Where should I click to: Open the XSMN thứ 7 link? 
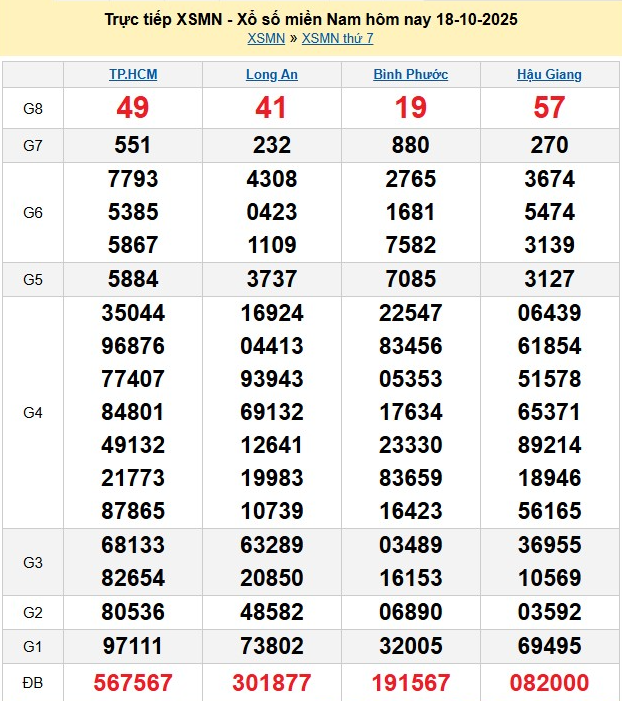337,38
